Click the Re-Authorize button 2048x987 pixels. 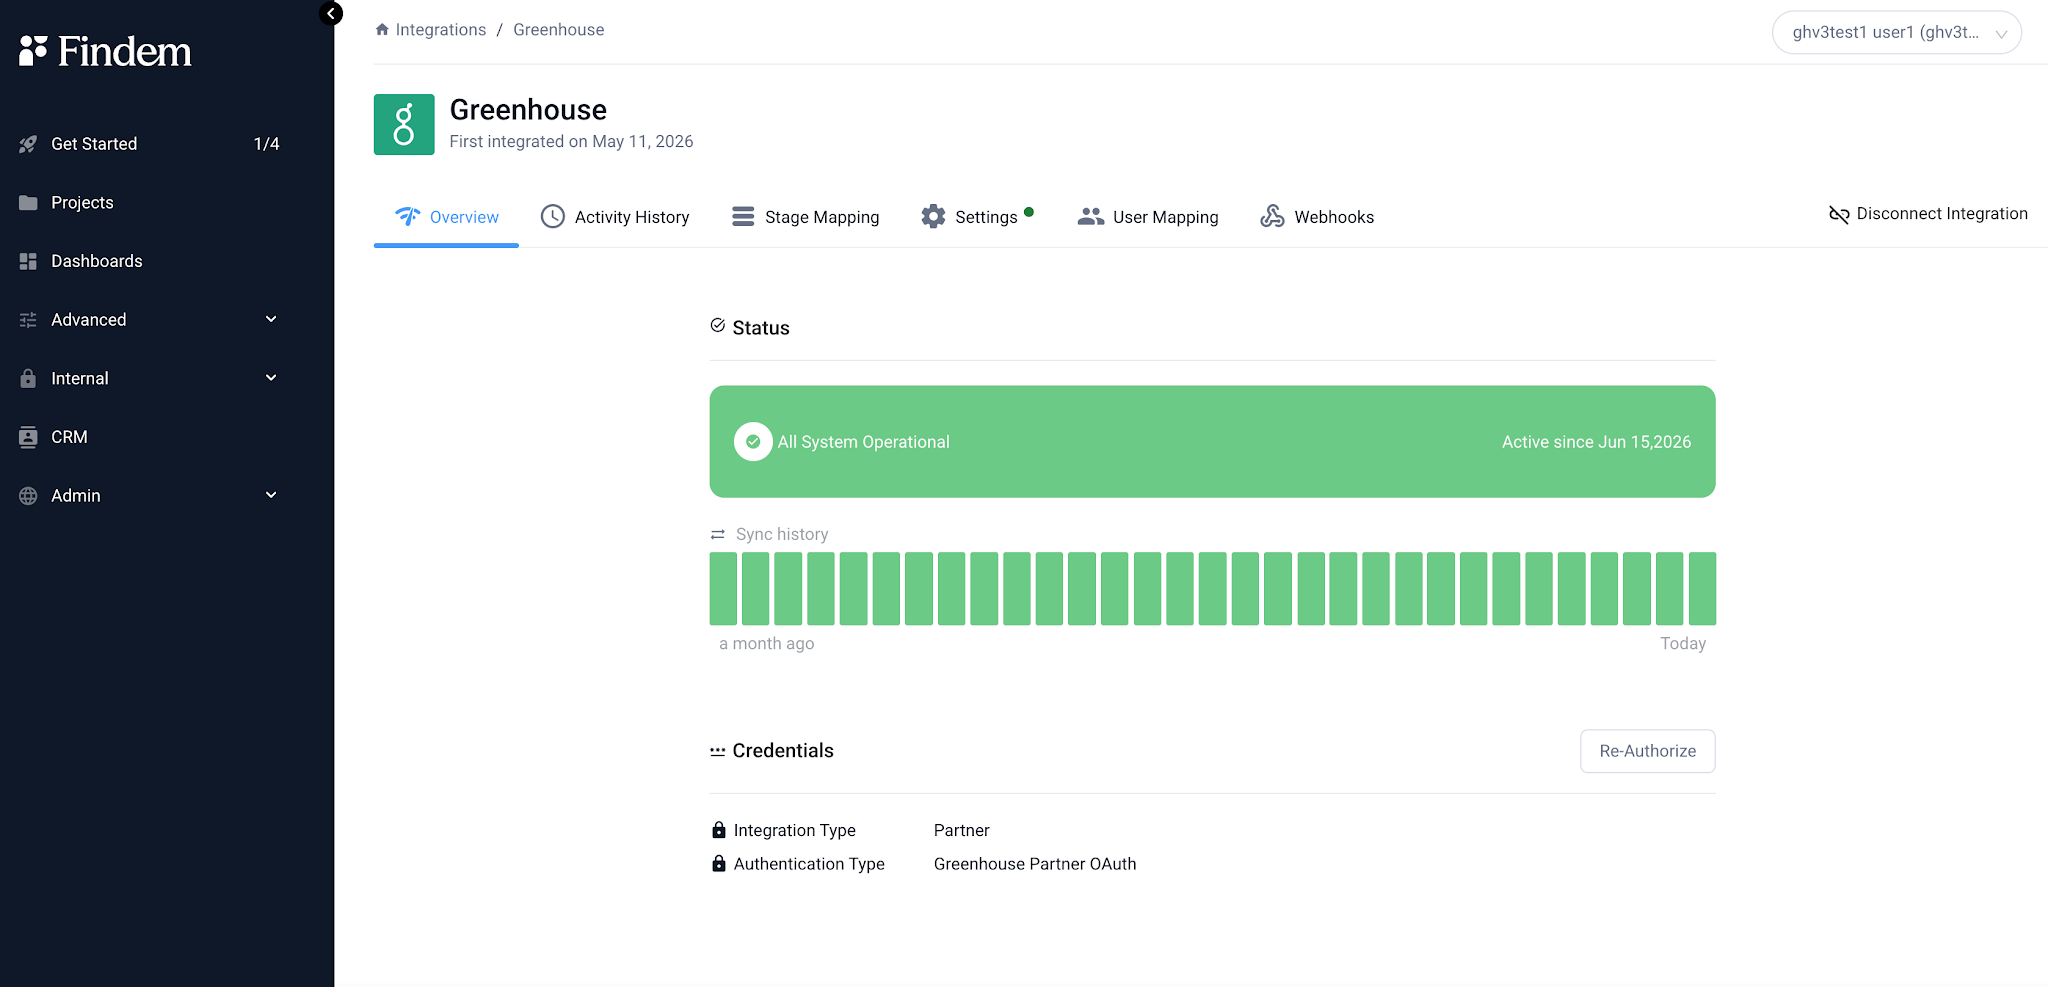[1648, 751]
